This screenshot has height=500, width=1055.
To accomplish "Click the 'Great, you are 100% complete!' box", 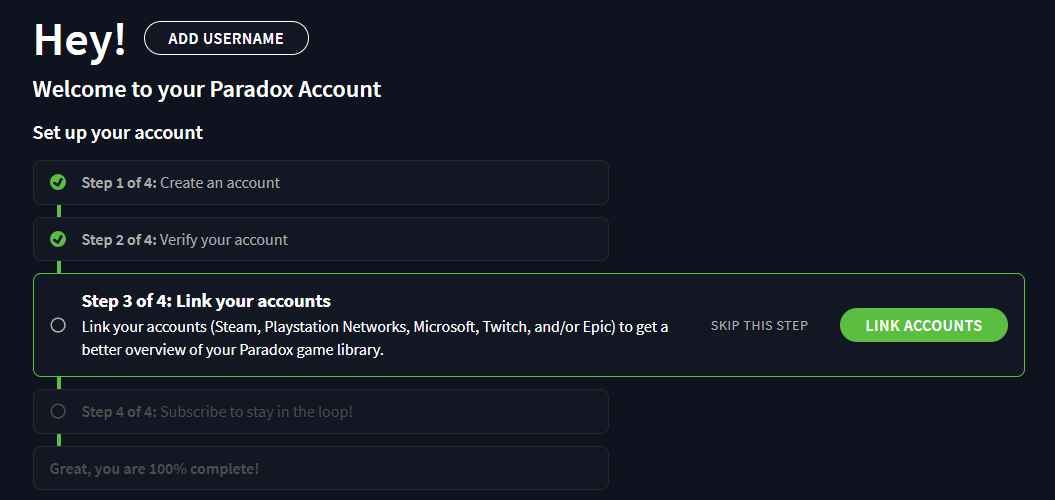I will 321,468.
